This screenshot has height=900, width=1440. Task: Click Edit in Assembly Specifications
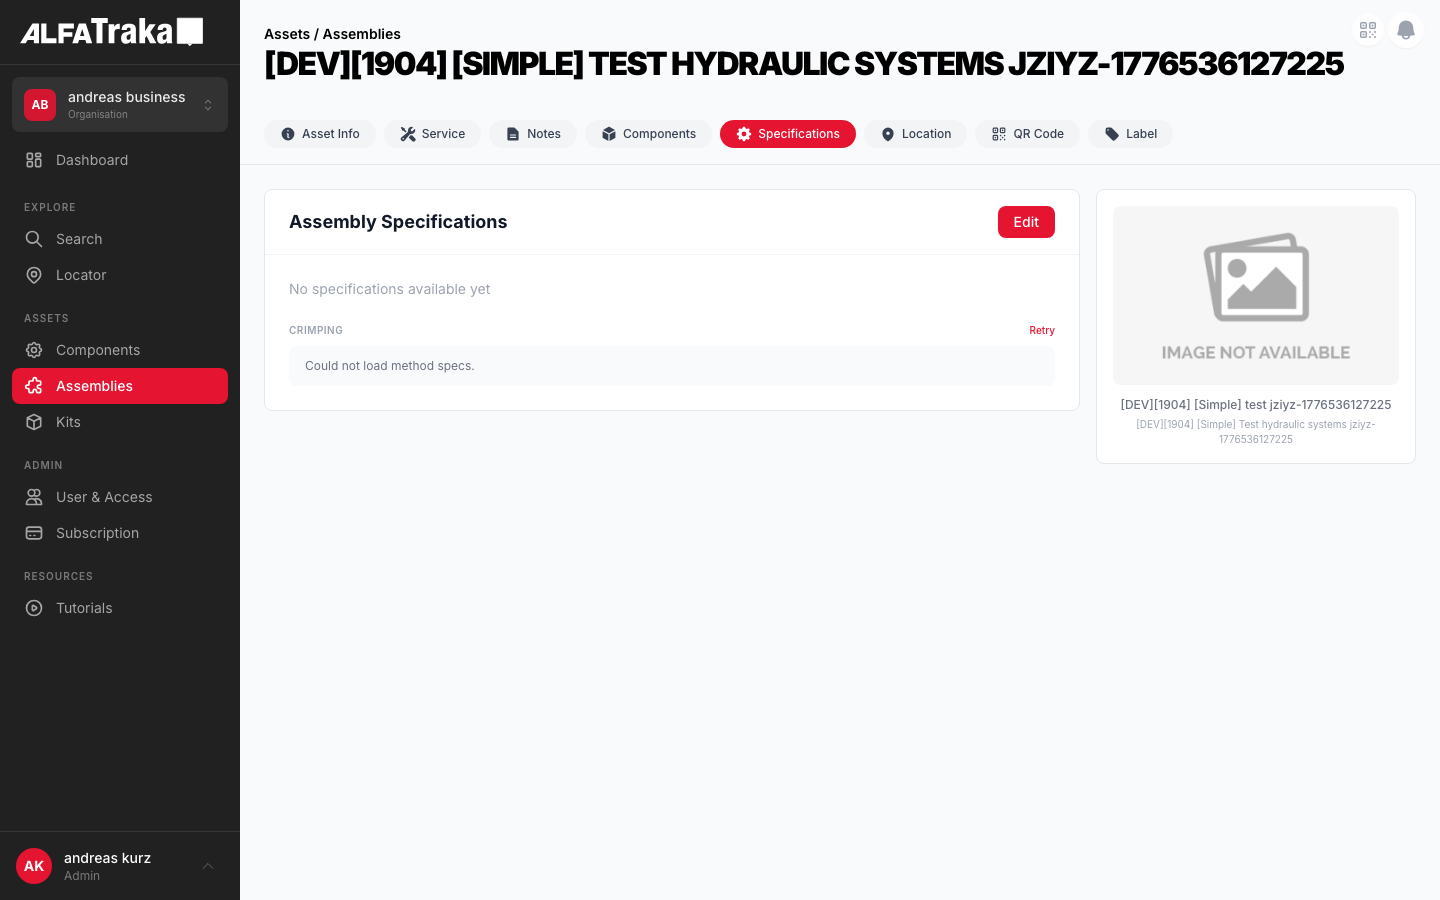[x=1026, y=222]
